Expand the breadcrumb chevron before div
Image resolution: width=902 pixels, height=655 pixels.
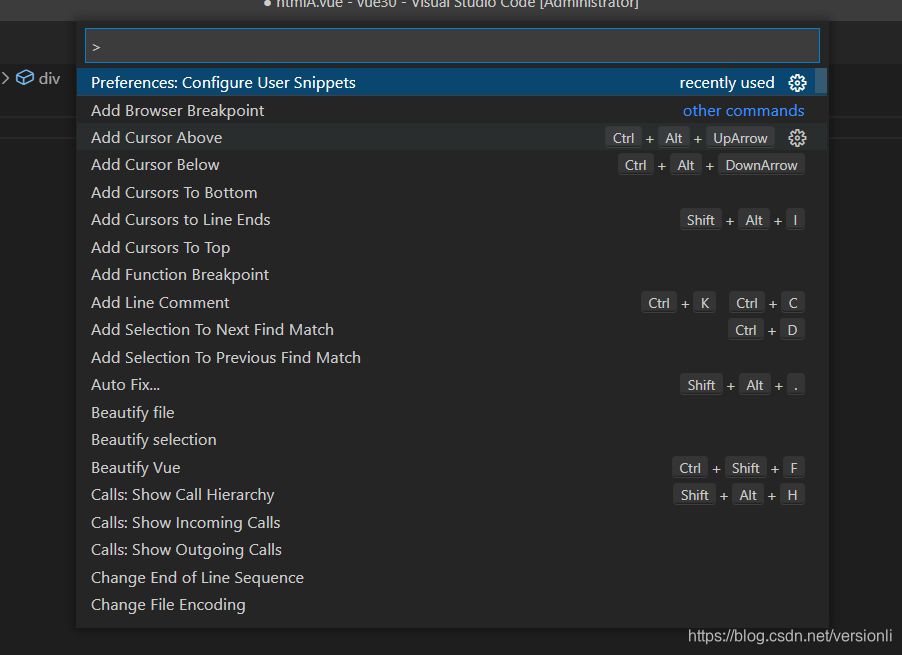tap(5, 78)
